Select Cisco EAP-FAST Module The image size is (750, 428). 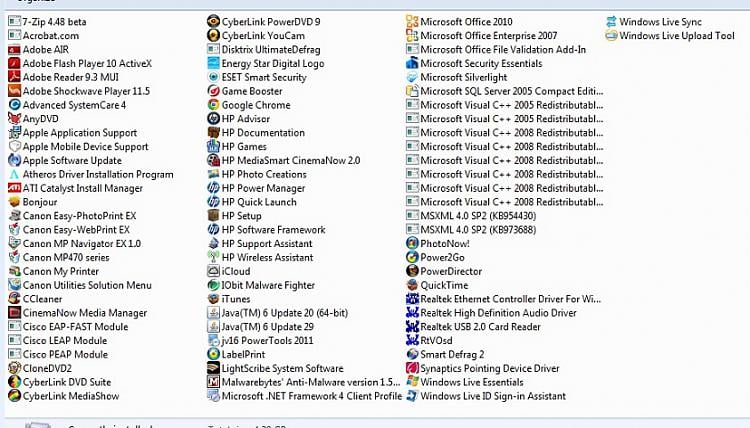tap(68, 327)
